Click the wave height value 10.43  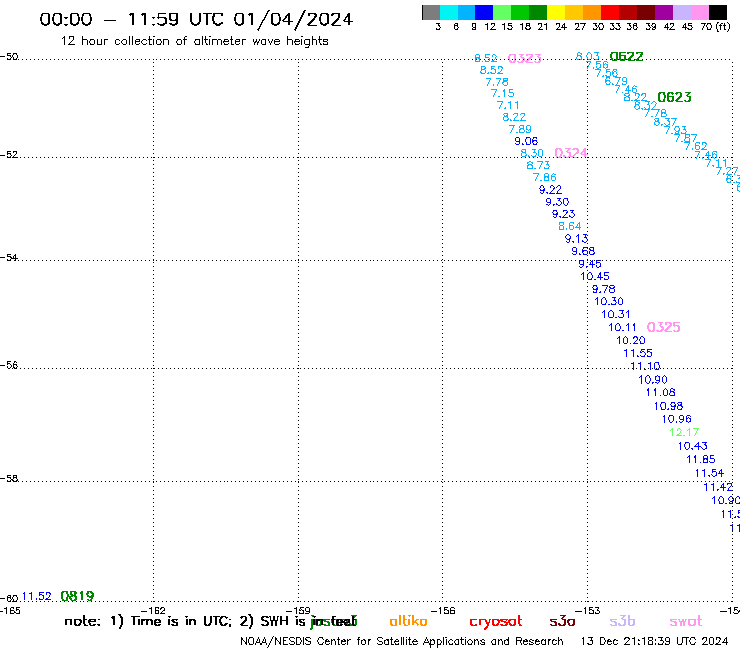point(692,446)
